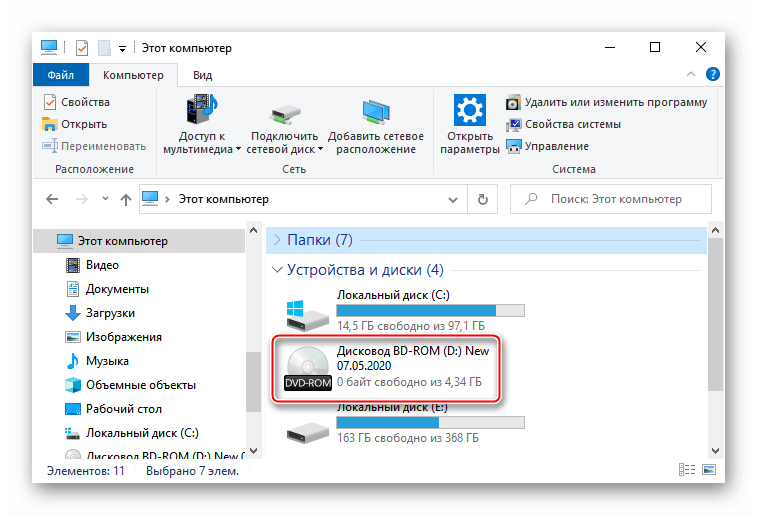Click the Загрузки blue arrow icon

[73, 313]
